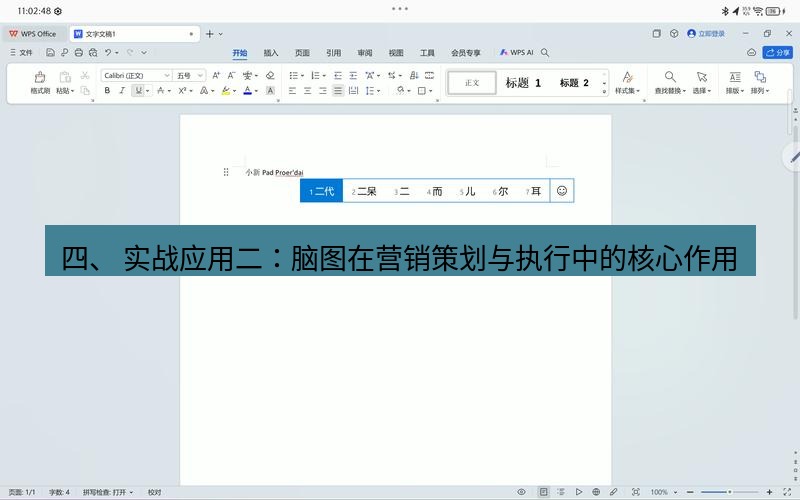Toggle Strikethrough formatting
The width and height of the screenshot is (800, 500).
[x=161, y=91]
